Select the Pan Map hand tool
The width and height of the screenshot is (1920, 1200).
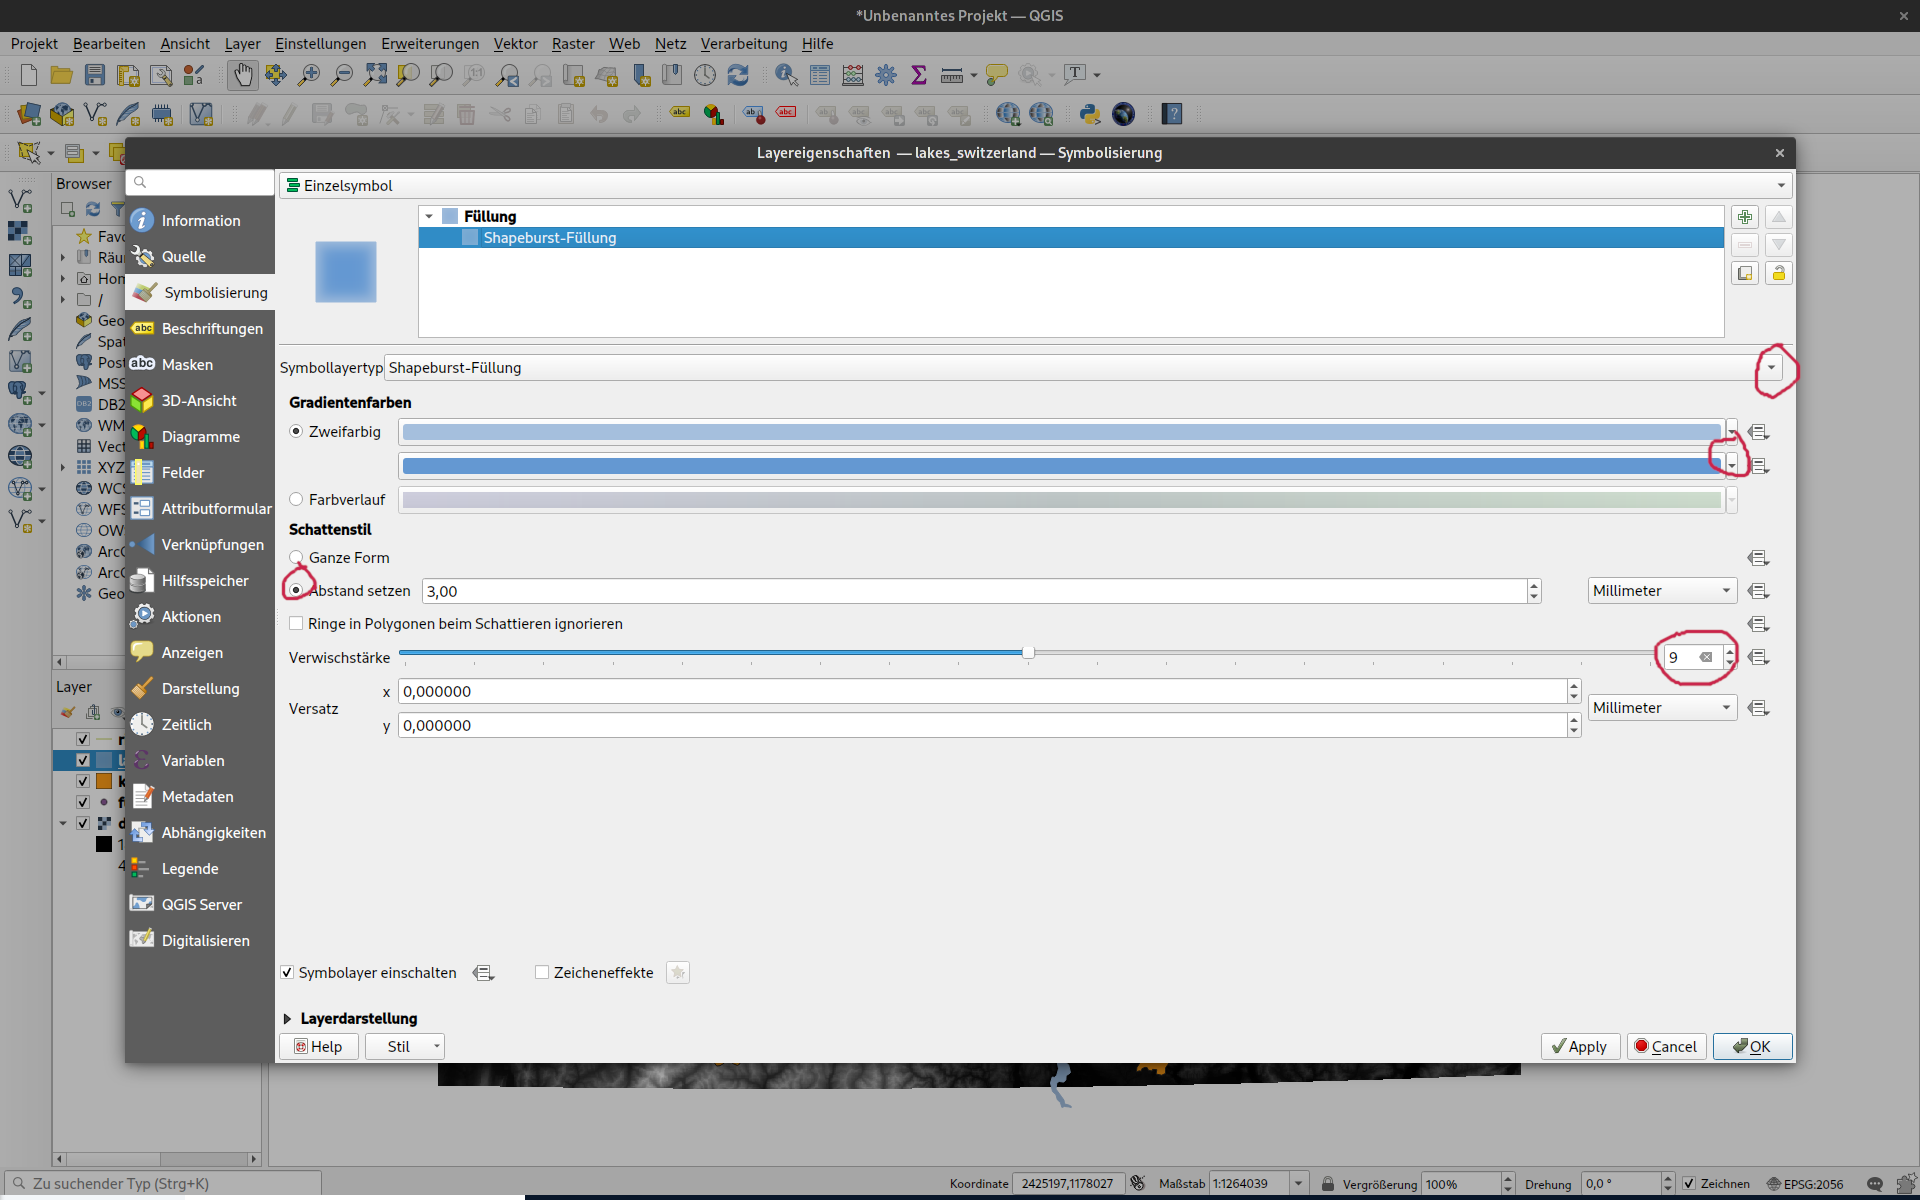point(242,75)
